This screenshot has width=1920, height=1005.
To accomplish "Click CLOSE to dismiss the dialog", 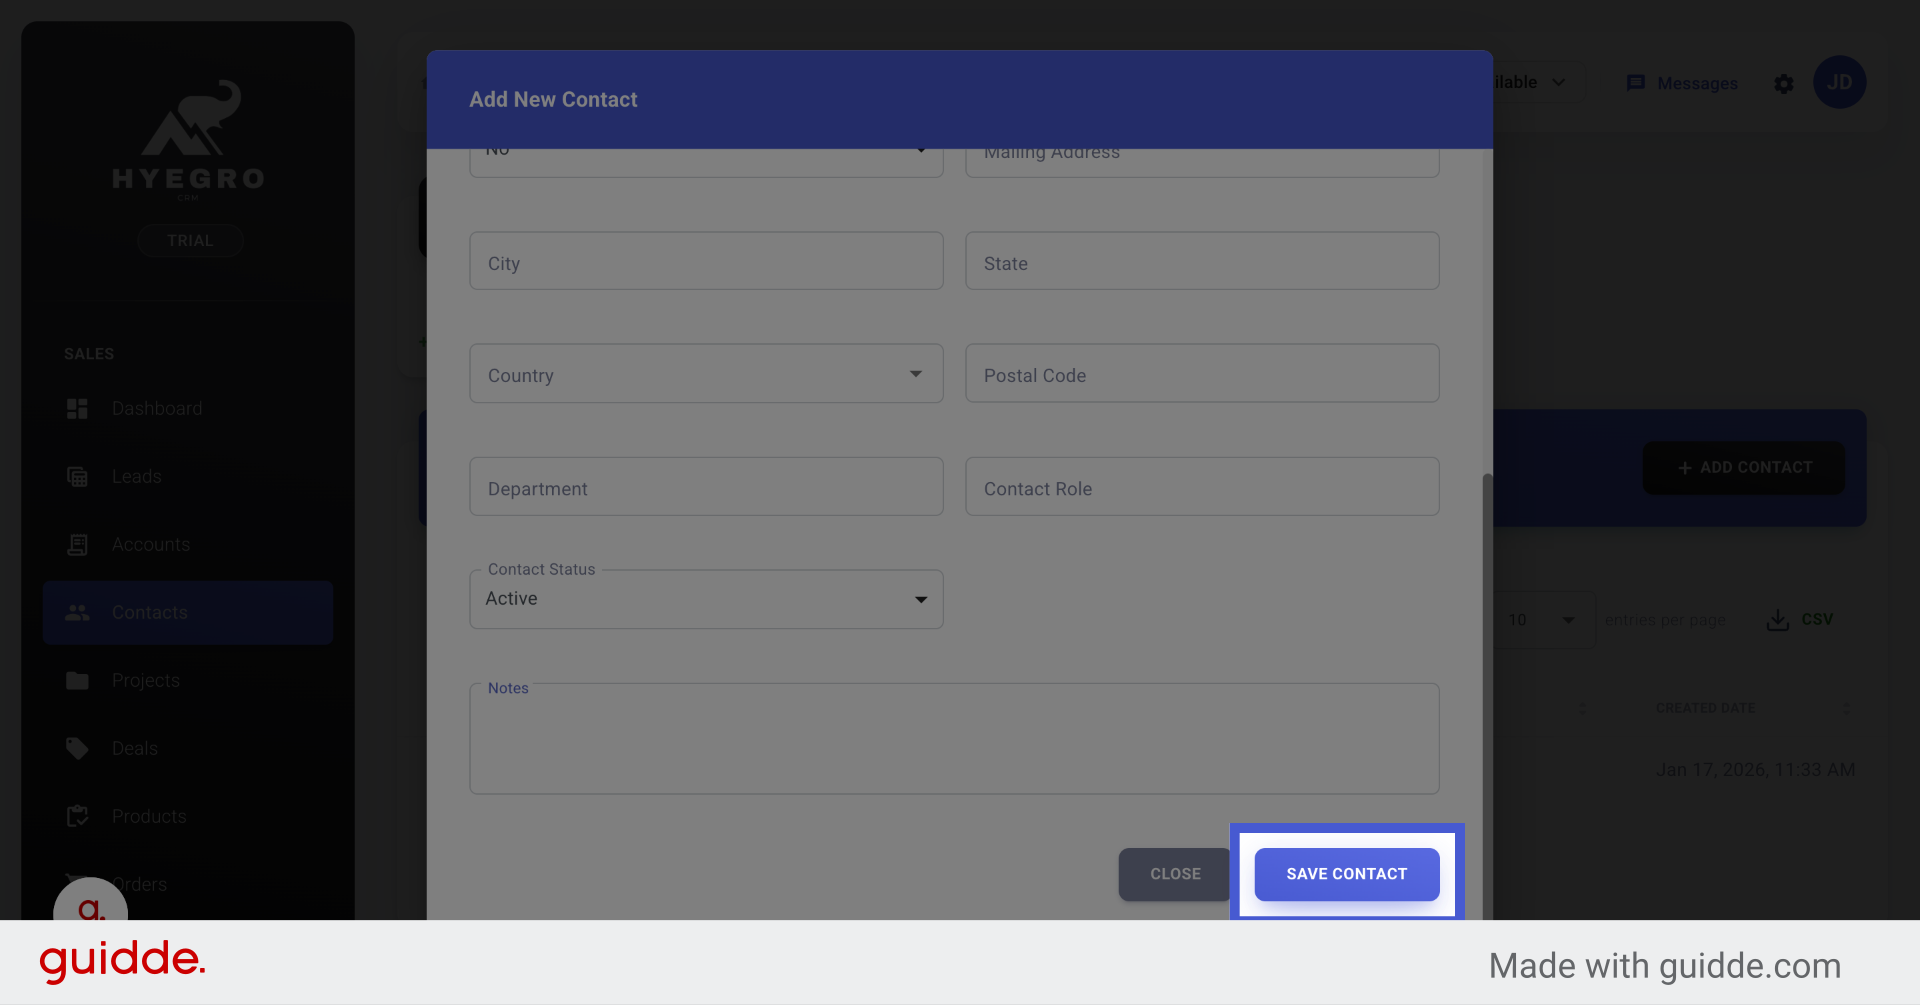I will (1174, 873).
